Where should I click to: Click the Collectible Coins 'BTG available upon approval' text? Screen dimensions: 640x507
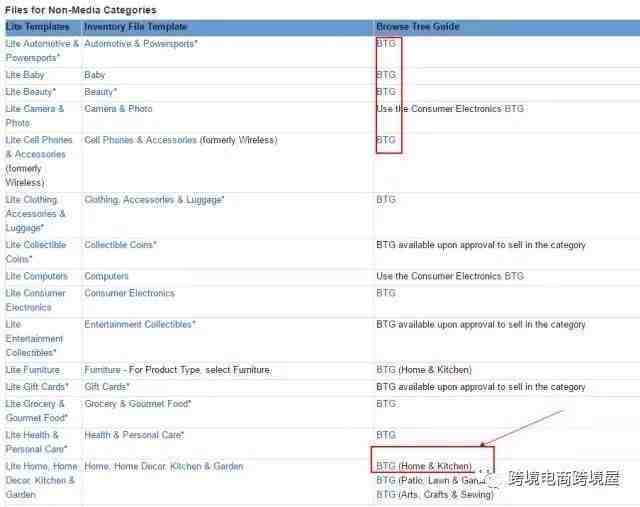pyautogui.click(x=481, y=245)
